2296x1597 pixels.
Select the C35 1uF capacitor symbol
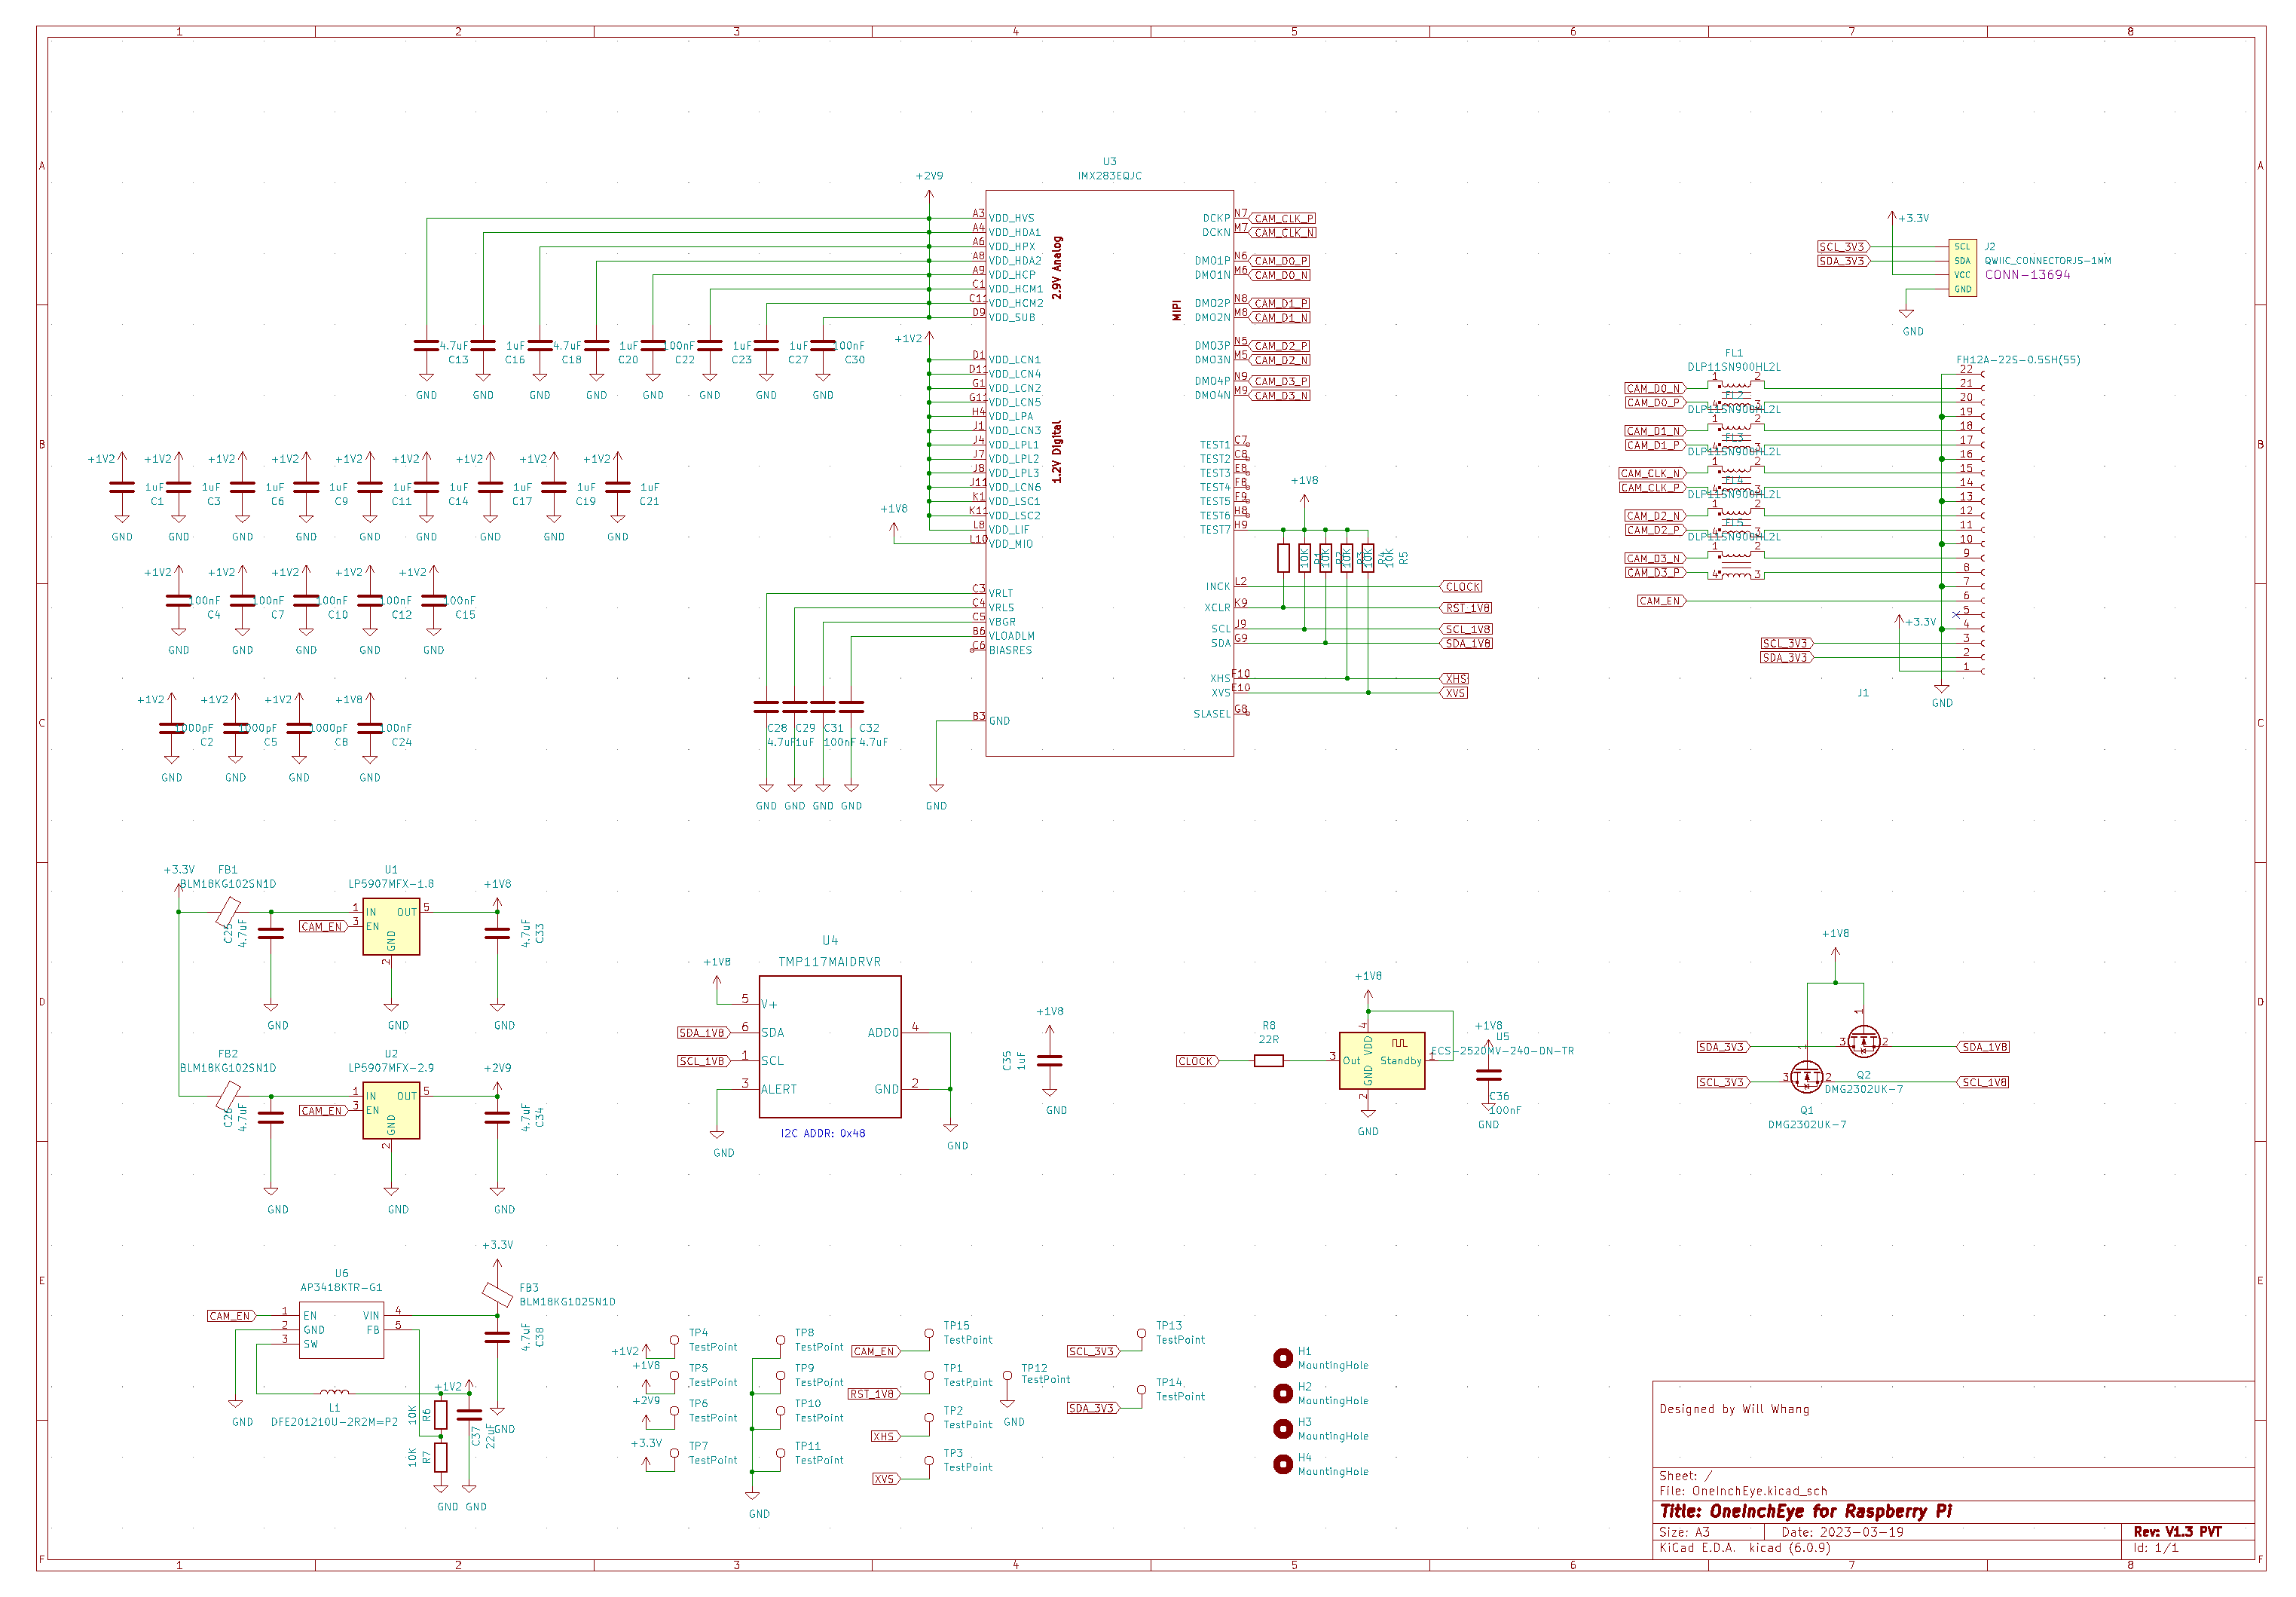tap(1049, 1060)
